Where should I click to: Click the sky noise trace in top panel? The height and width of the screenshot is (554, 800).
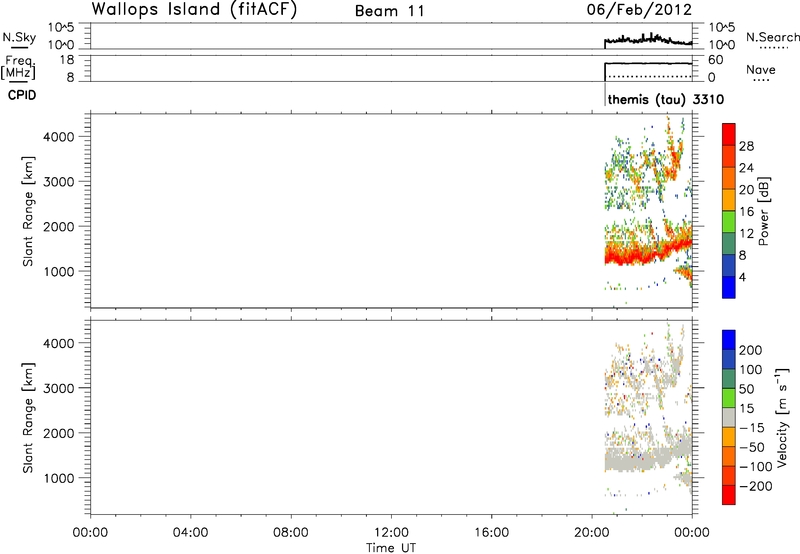pos(648,40)
